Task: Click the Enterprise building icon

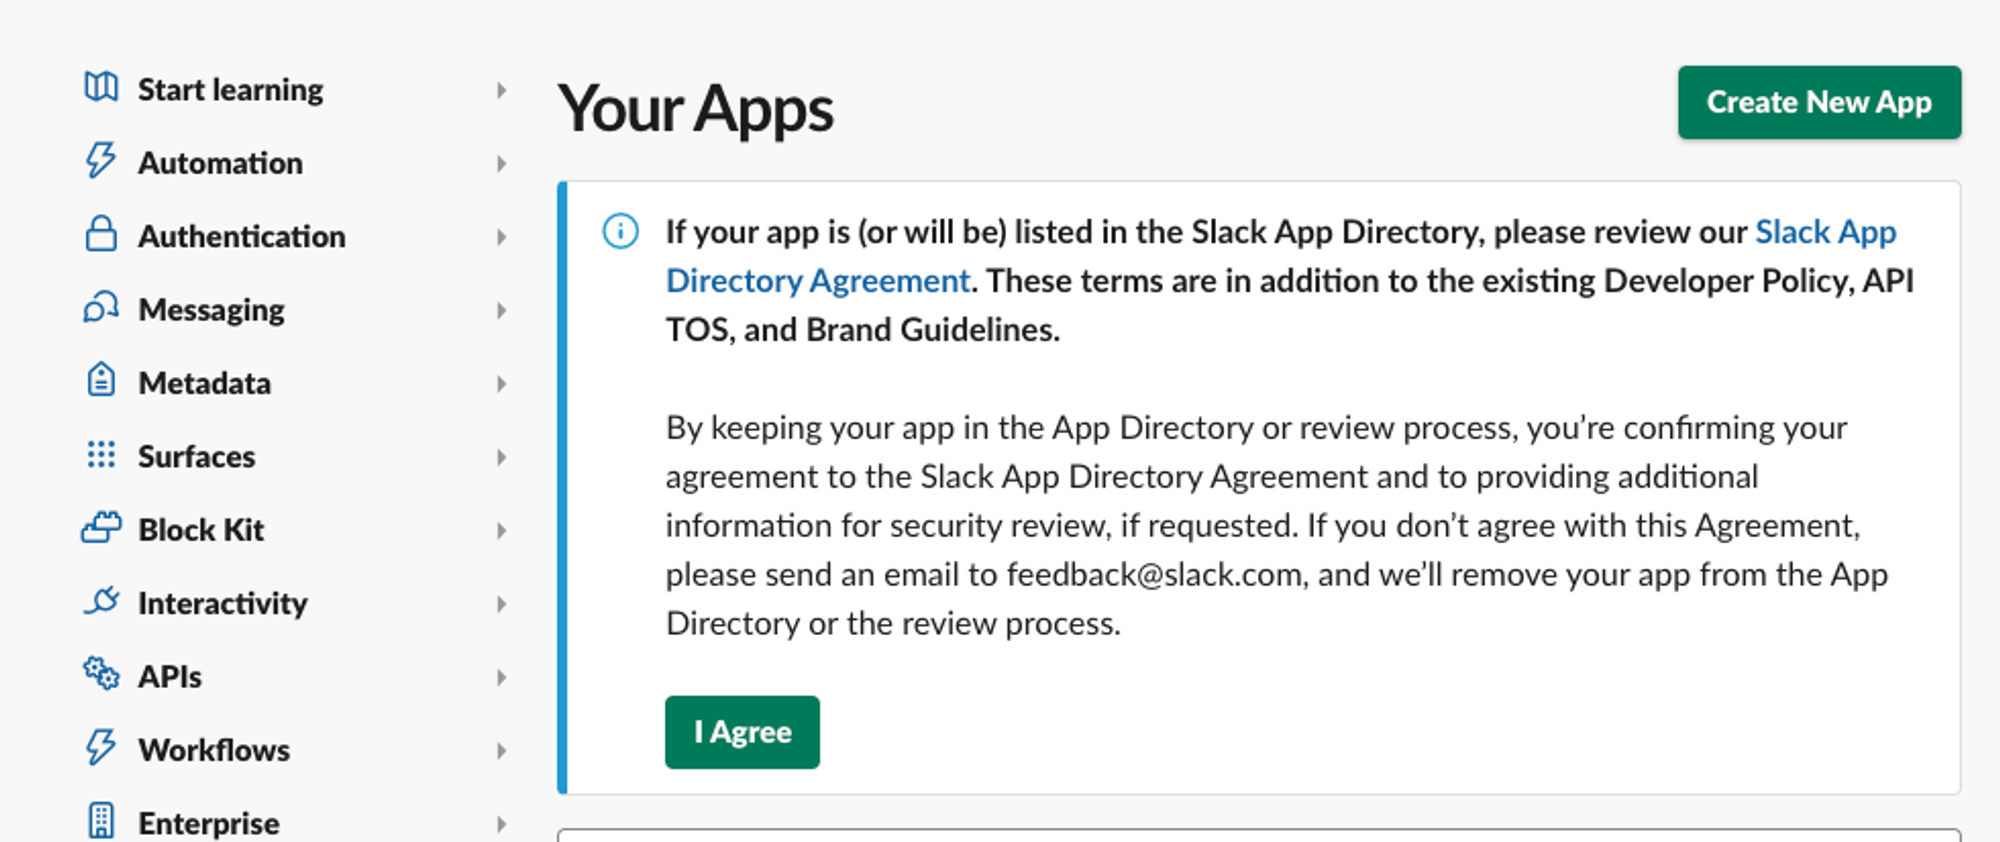Action: (101, 821)
